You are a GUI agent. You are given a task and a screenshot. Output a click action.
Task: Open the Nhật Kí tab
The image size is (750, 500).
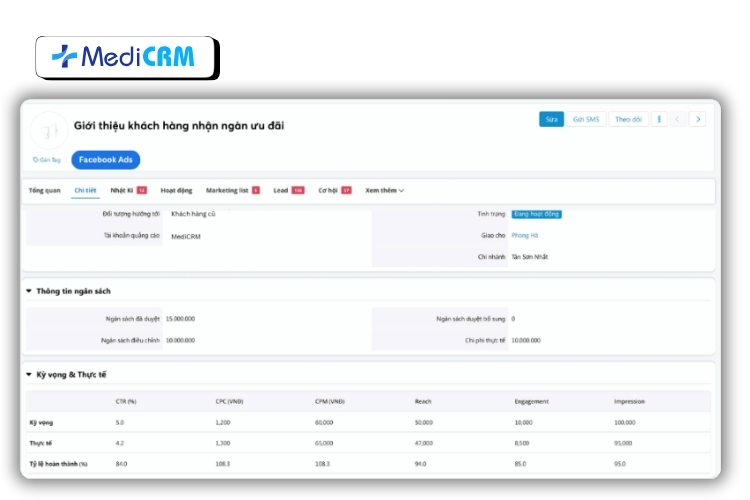pos(121,190)
